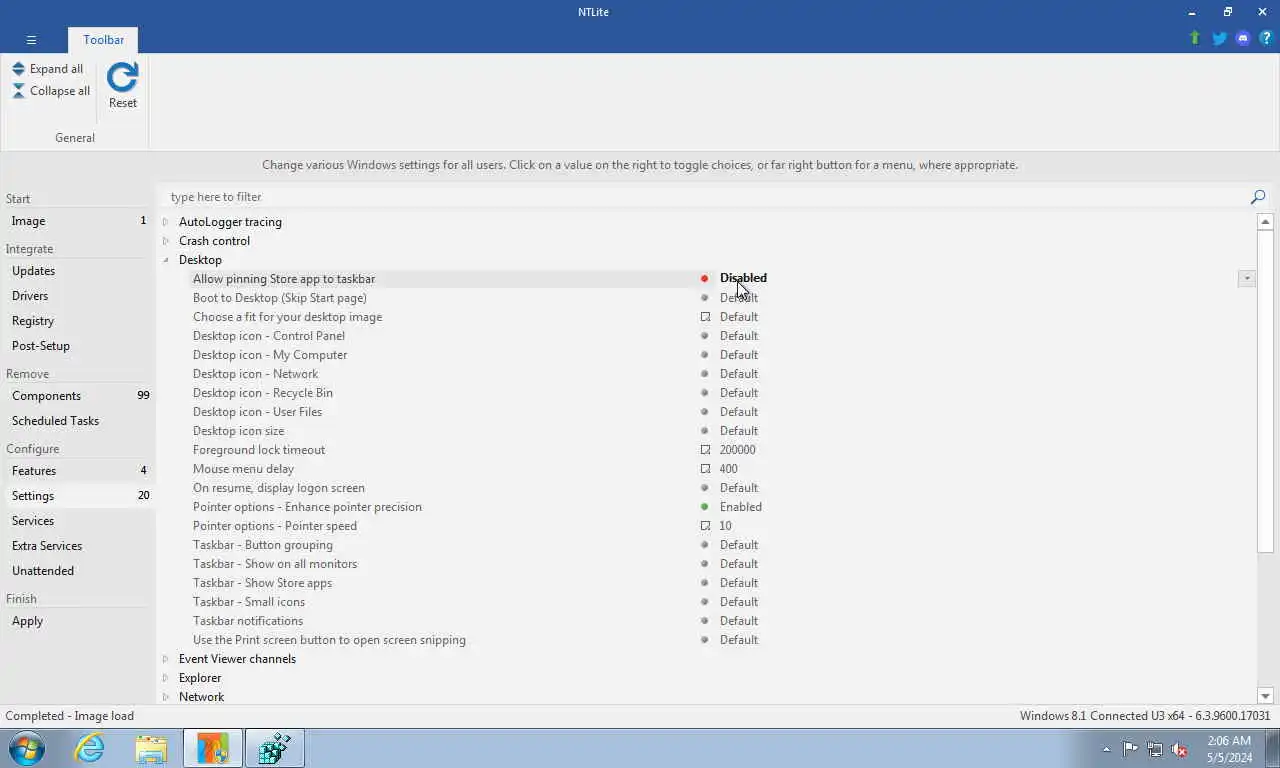Open dropdown for Allow pinning Store app
The image size is (1280, 768).
click(1246, 279)
